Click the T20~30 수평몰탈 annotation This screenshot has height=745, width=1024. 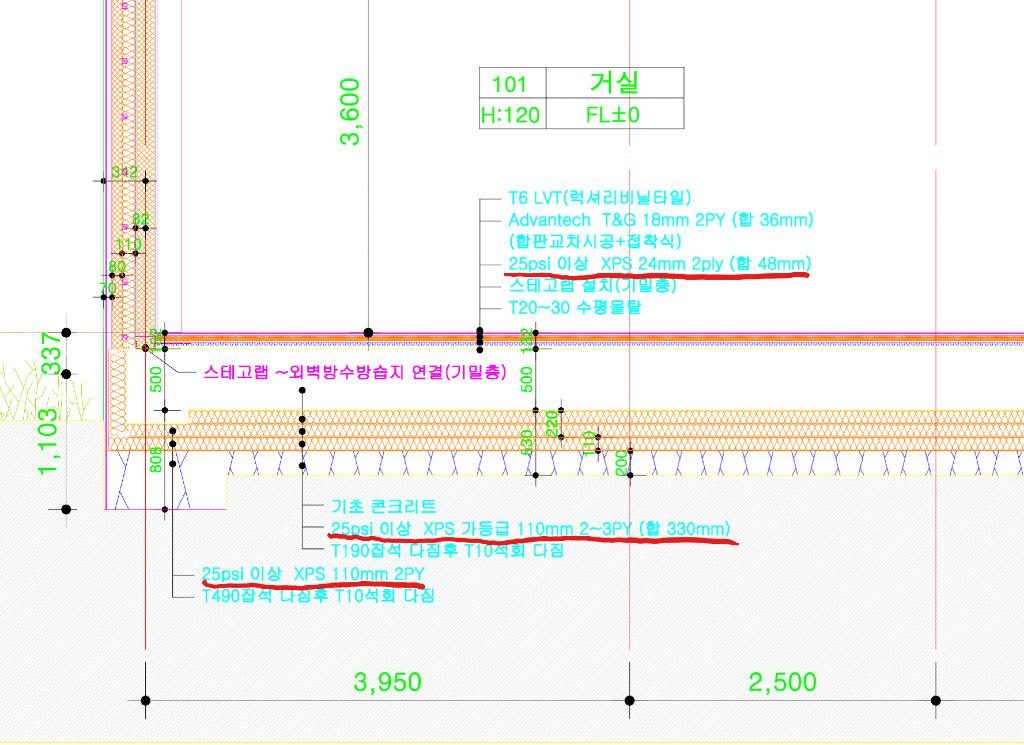(x=575, y=307)
